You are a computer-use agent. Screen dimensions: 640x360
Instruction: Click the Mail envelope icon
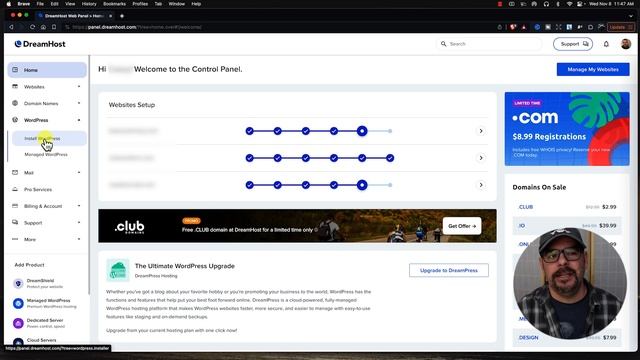pos(15,173)
